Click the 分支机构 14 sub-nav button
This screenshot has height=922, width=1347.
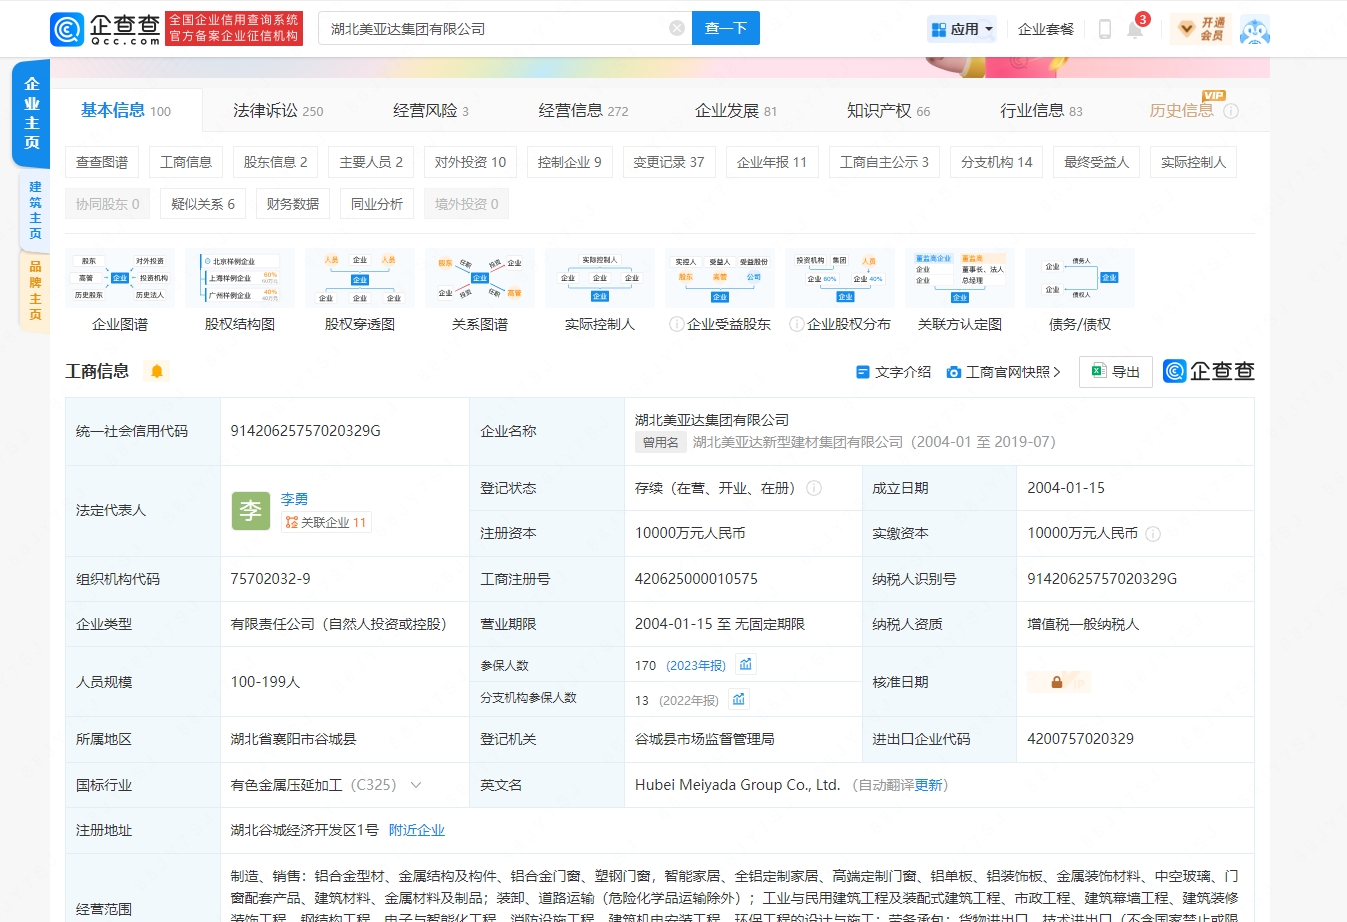click(x=997, y=162)
